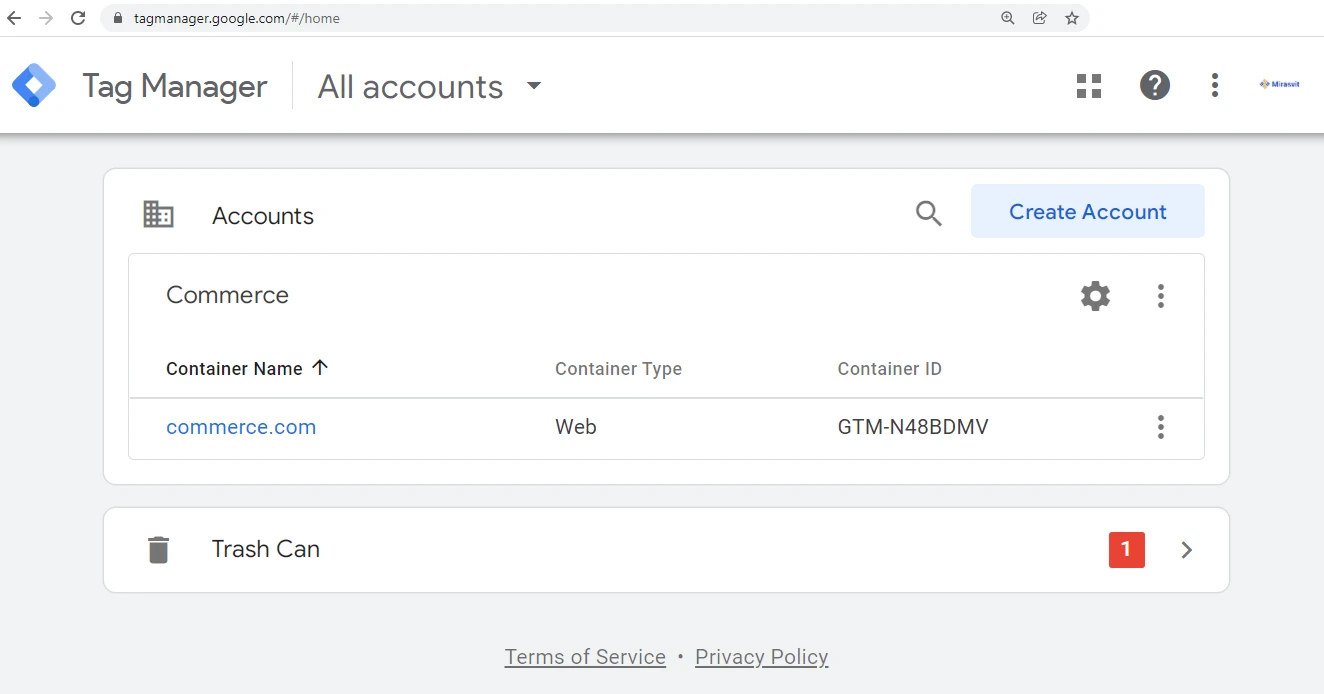
Task: Open the Privacy Policy link
Action: coord(761,657)
